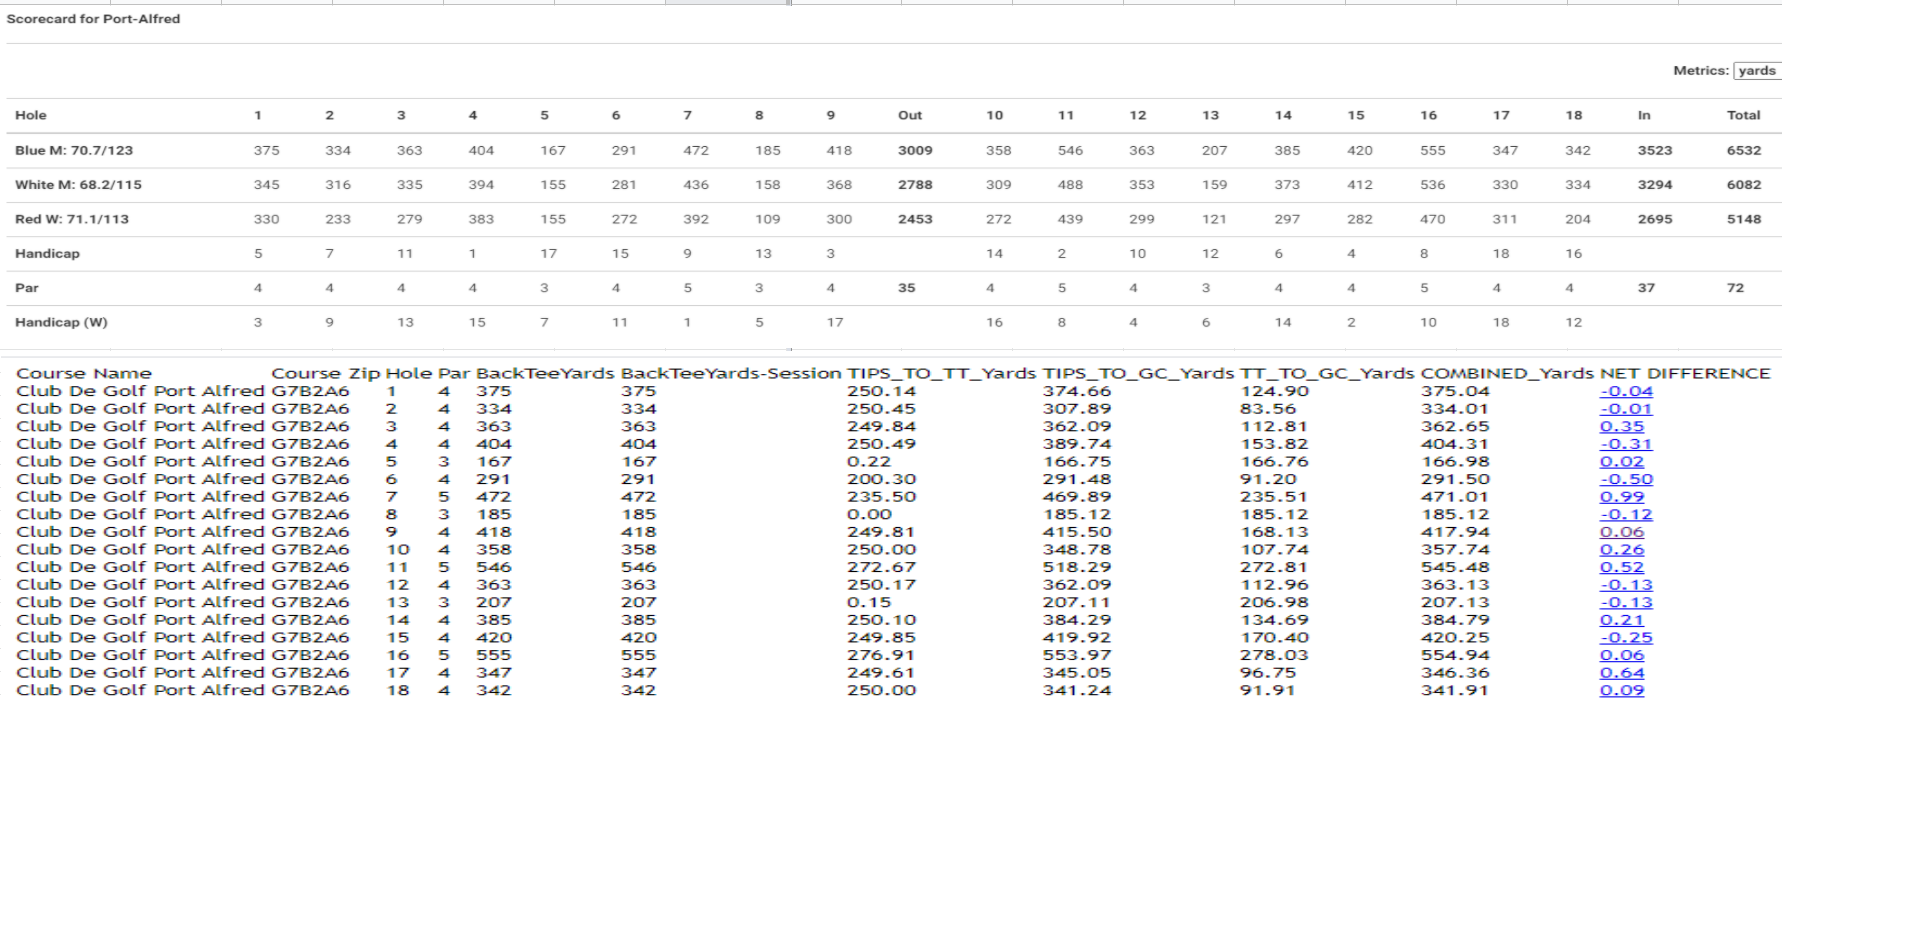Click the BackTeeYards-Session column header
This screenshot has height=935, width=1914.
pos(731,374)
